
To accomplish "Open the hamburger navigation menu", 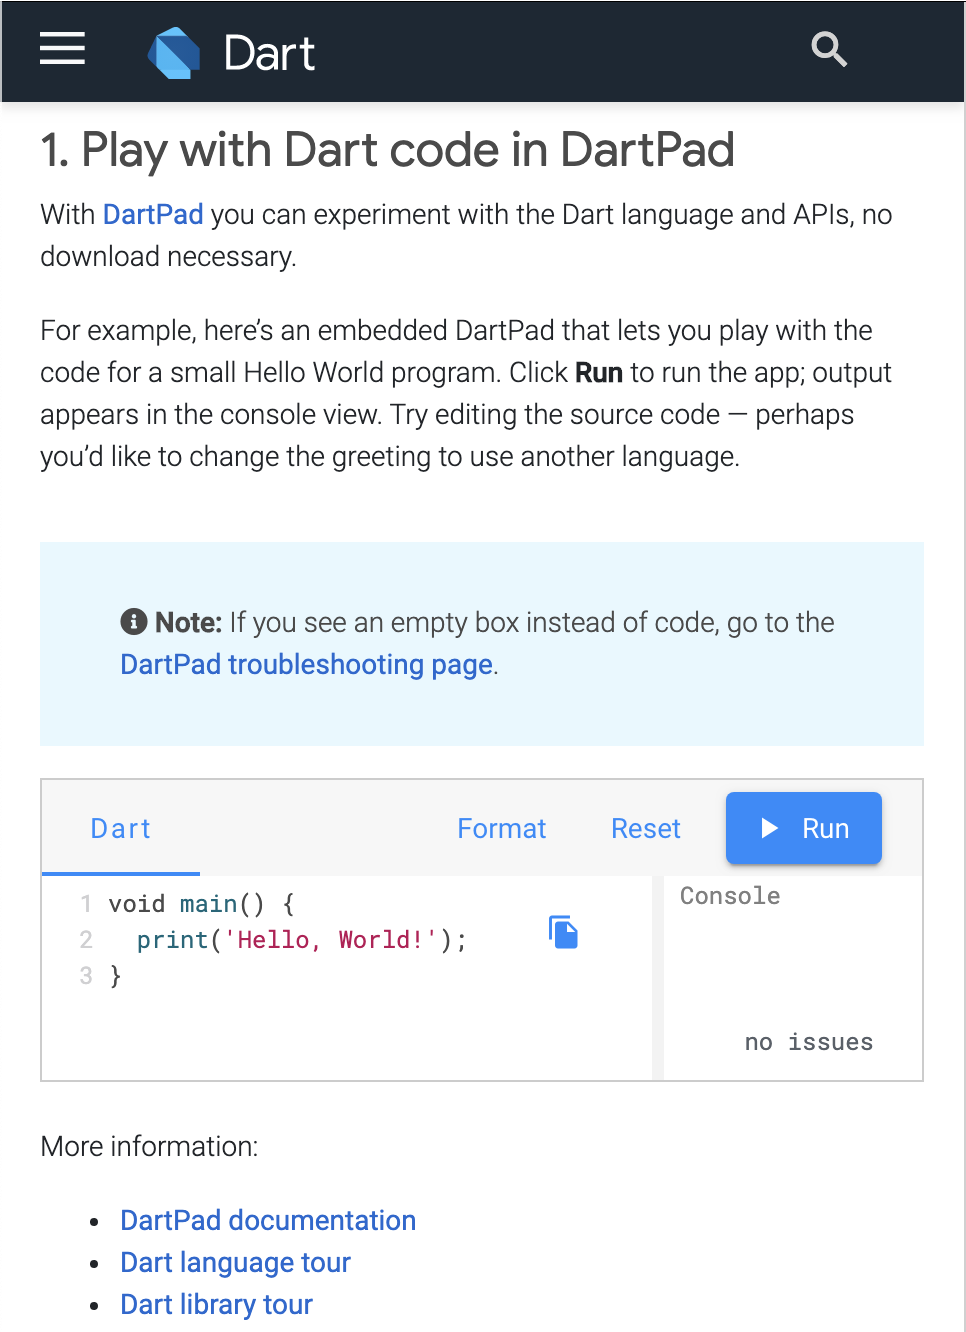I will [62, 48].
